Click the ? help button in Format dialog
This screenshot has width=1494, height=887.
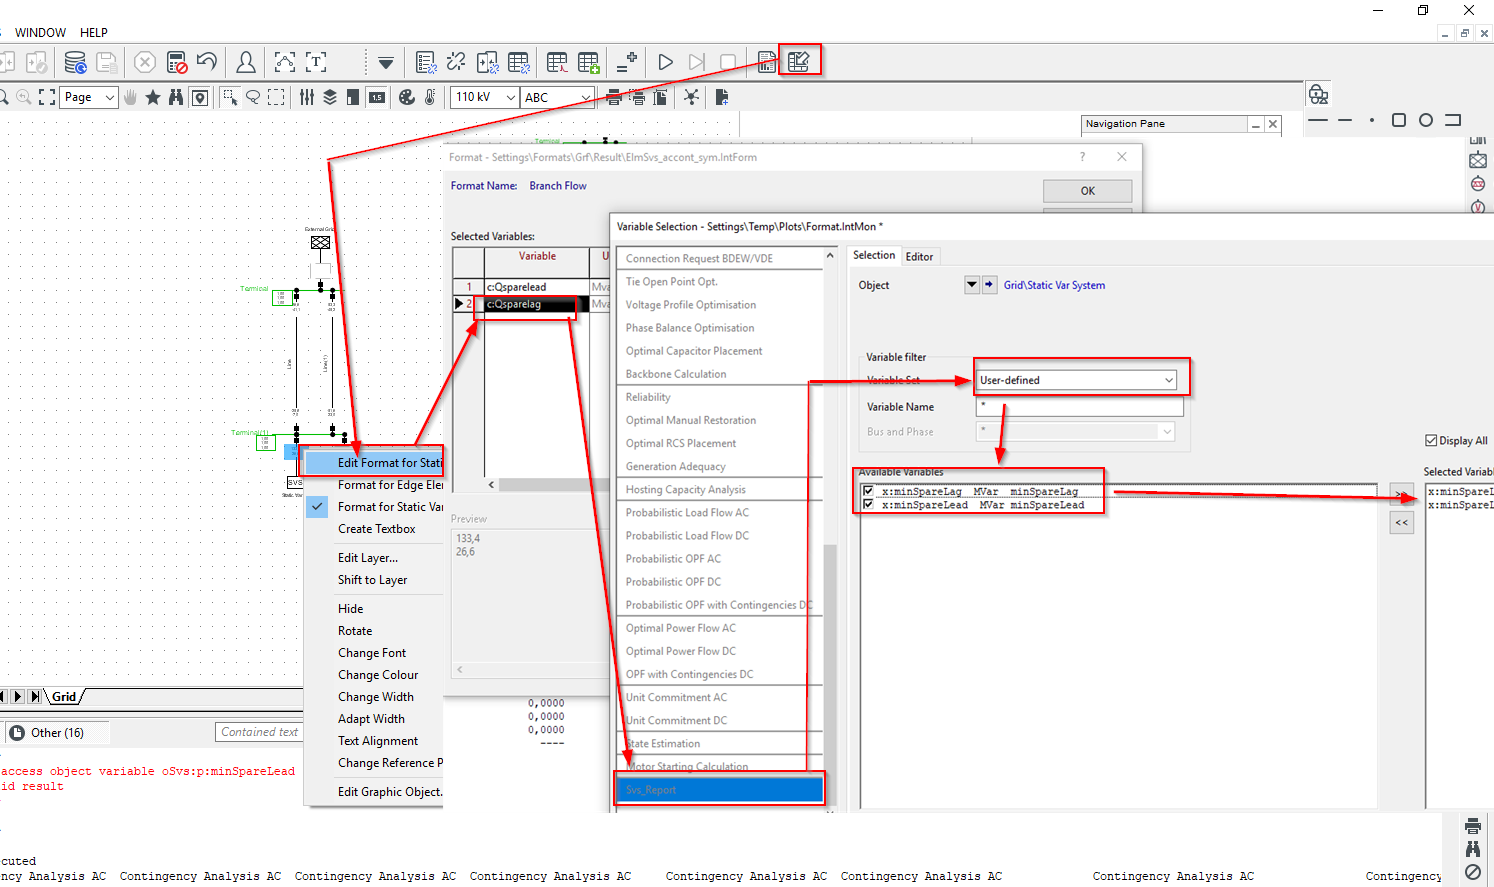[1082, 157]
